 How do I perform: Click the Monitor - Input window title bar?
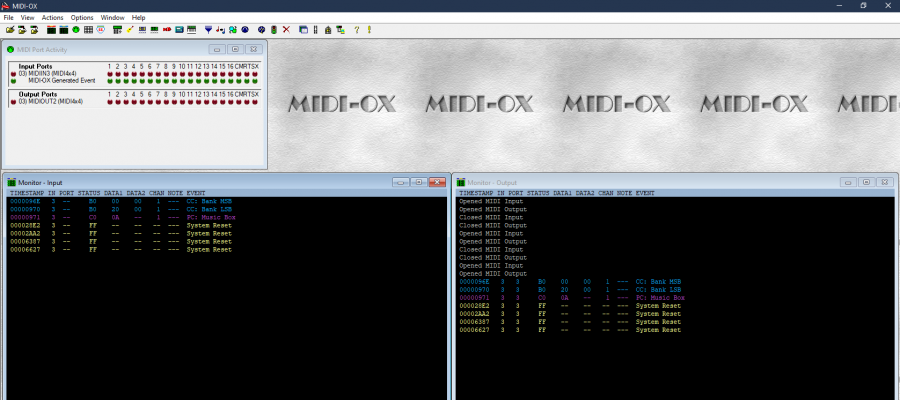point(226,182)
